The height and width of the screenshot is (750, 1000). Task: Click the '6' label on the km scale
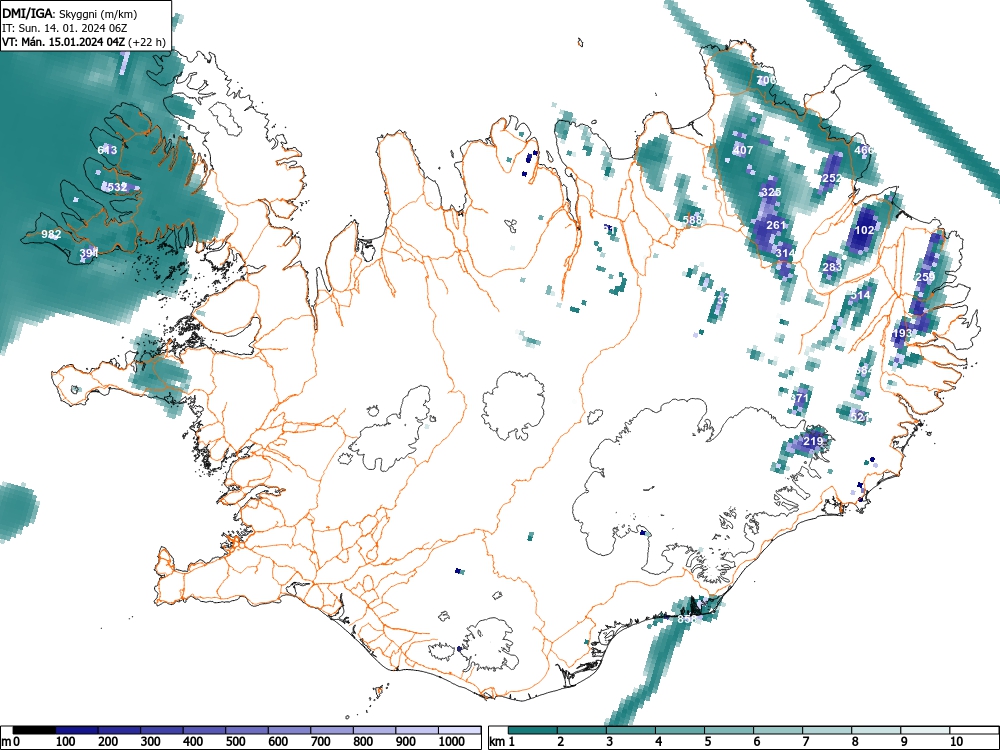(x=756, y=742)
